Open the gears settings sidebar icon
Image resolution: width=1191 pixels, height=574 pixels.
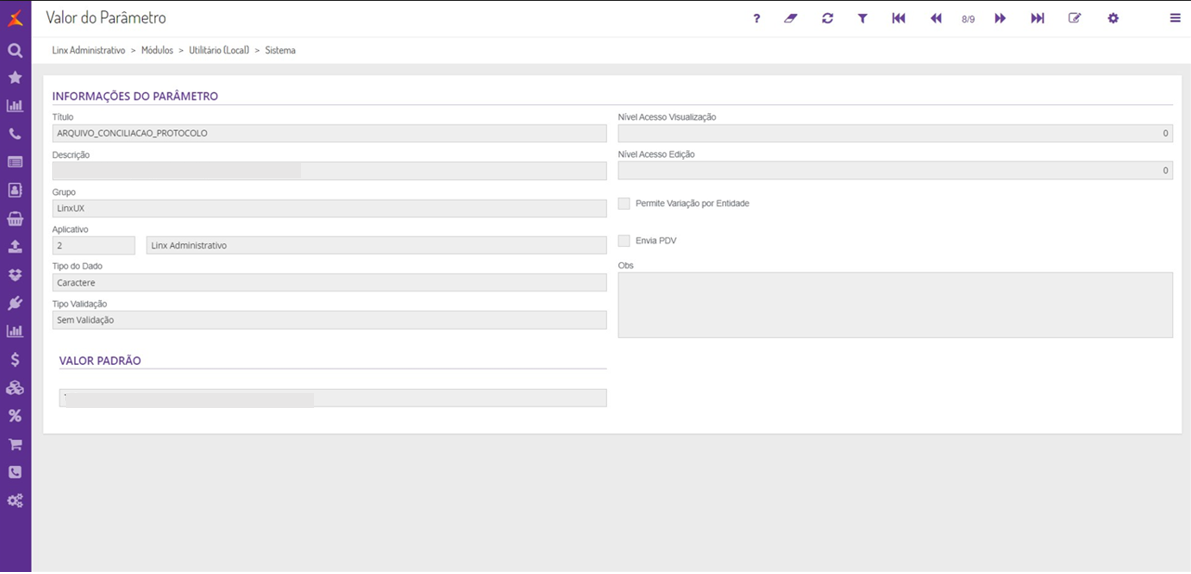(x=14, y=500)
